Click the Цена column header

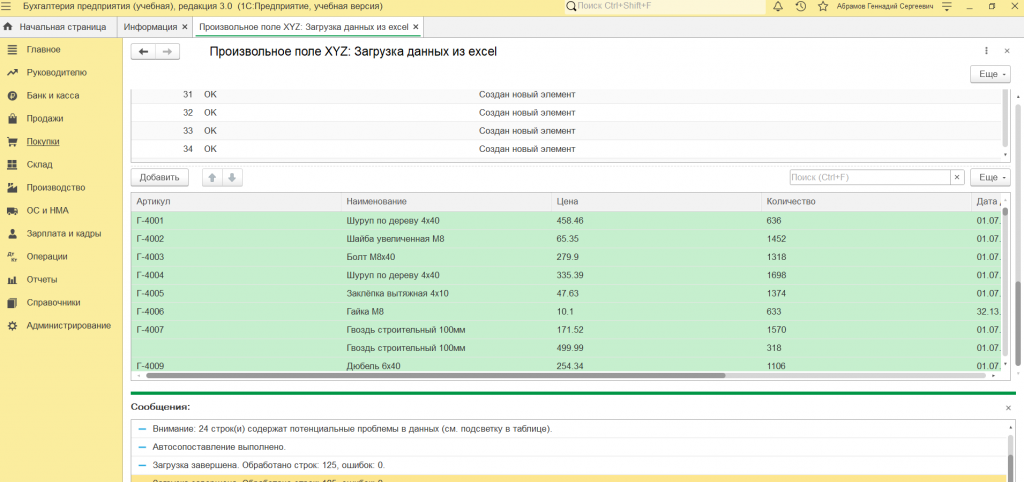pos(656,201)
